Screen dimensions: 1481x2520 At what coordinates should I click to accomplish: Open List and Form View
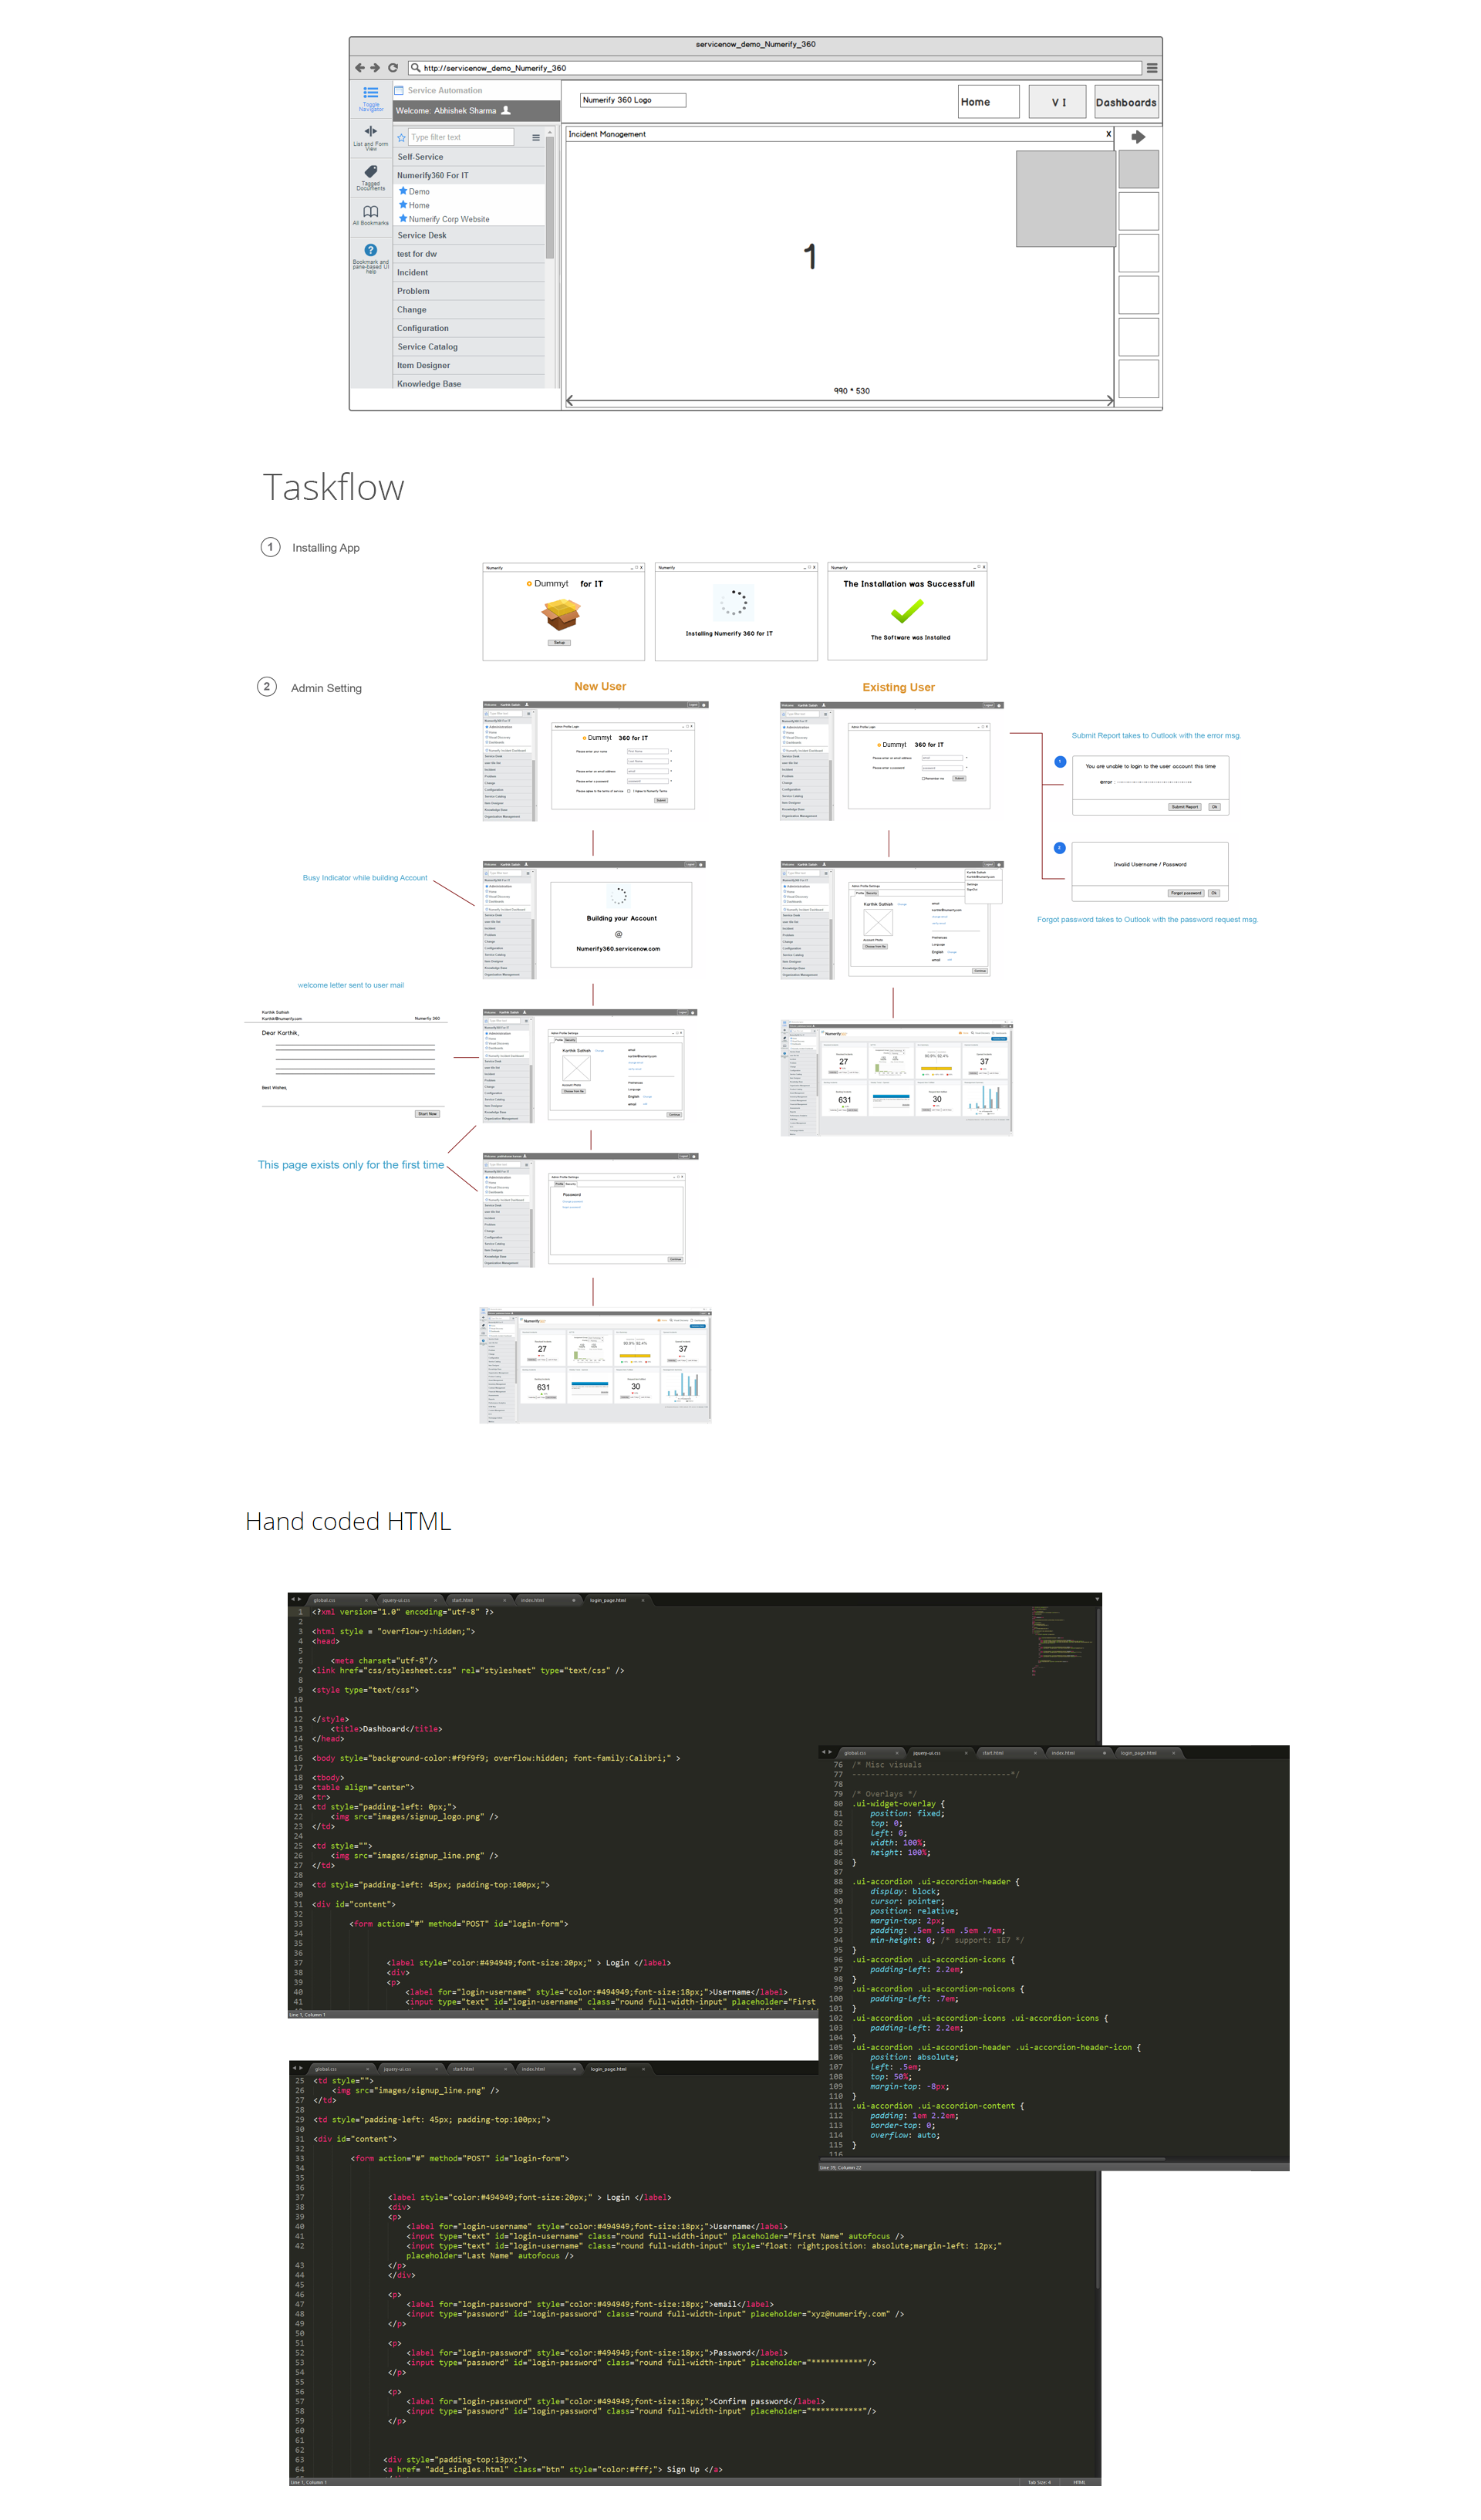[x=370, y=131]
